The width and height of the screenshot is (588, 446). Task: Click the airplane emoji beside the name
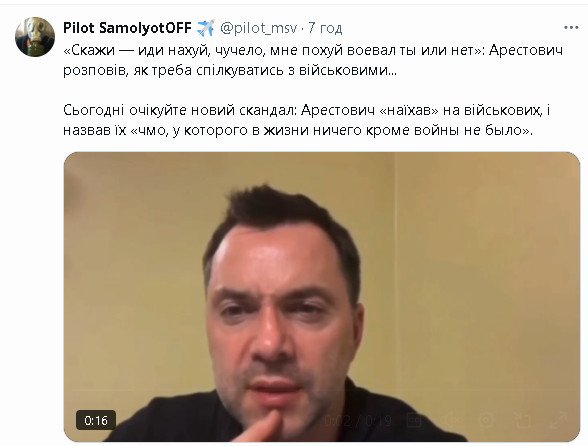206,28
